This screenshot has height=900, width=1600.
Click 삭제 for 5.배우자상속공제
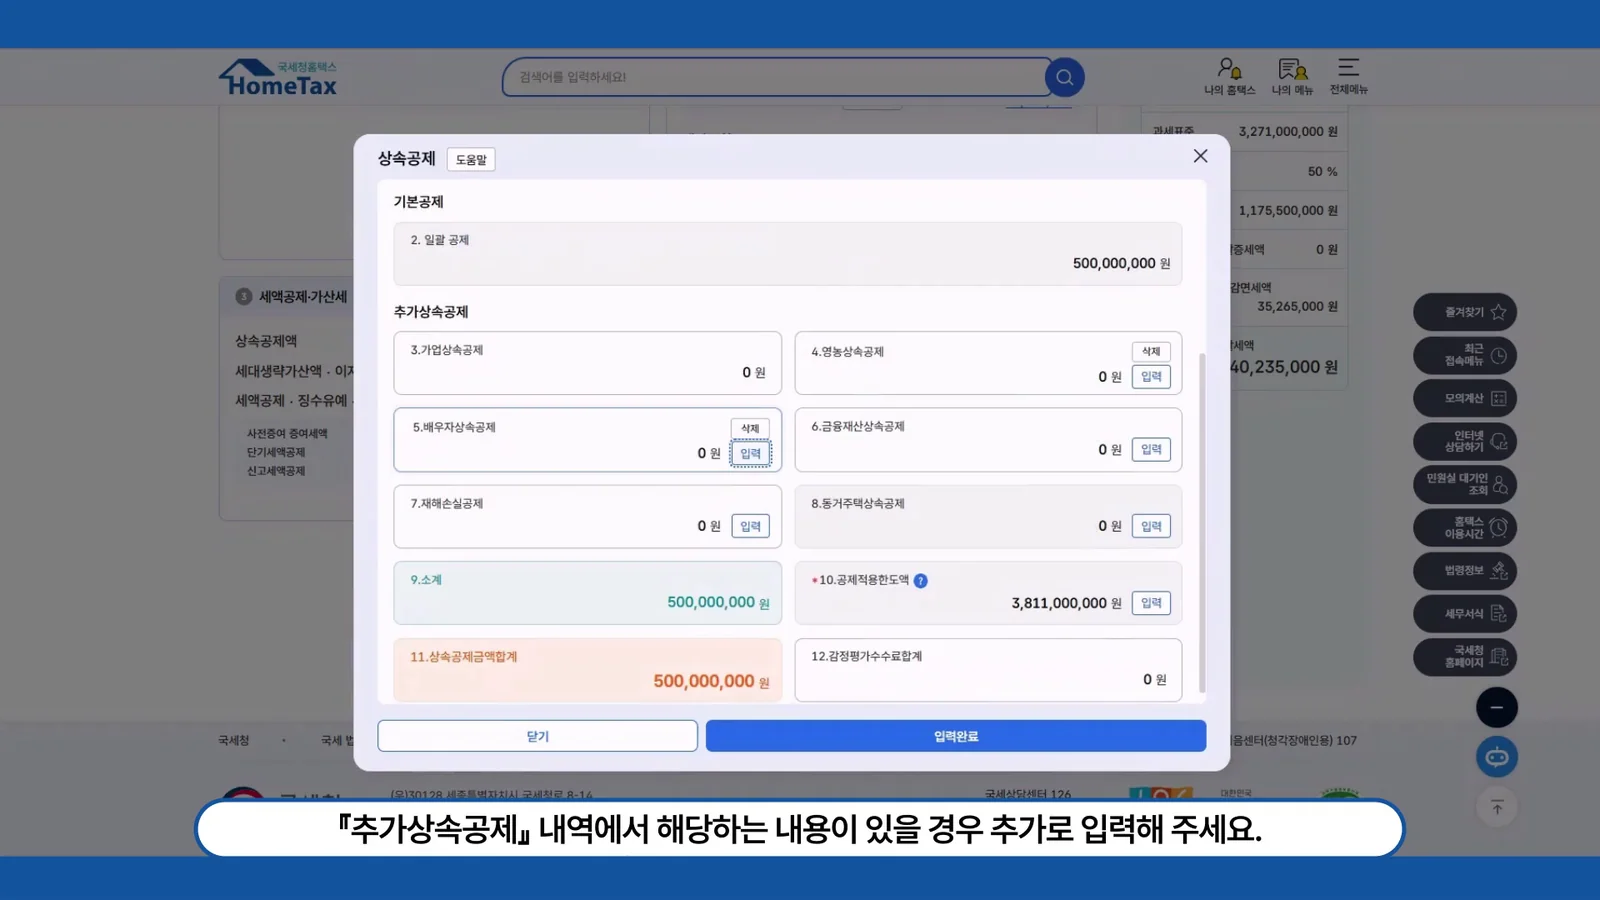[x=750, y=428]
